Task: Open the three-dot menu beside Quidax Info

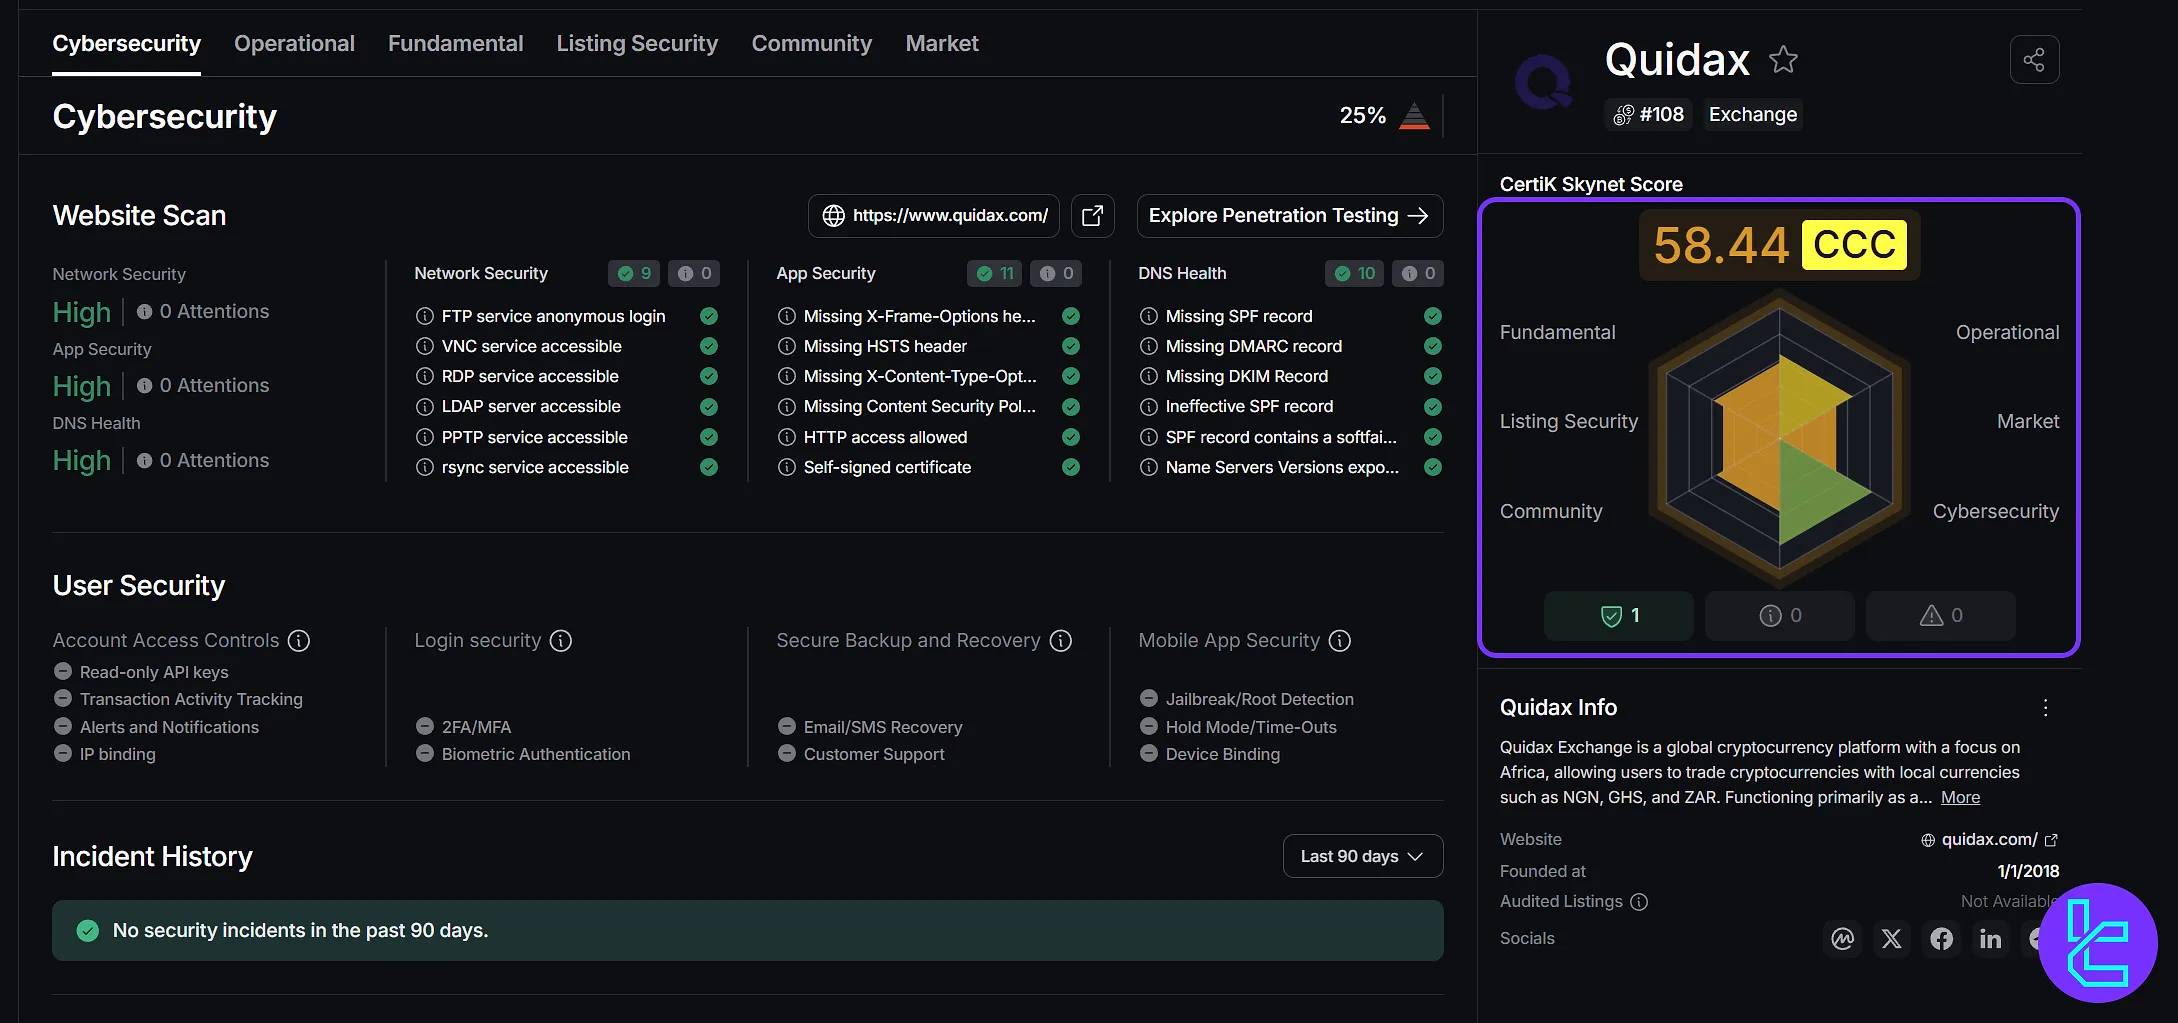Action: coord(2045,707)
